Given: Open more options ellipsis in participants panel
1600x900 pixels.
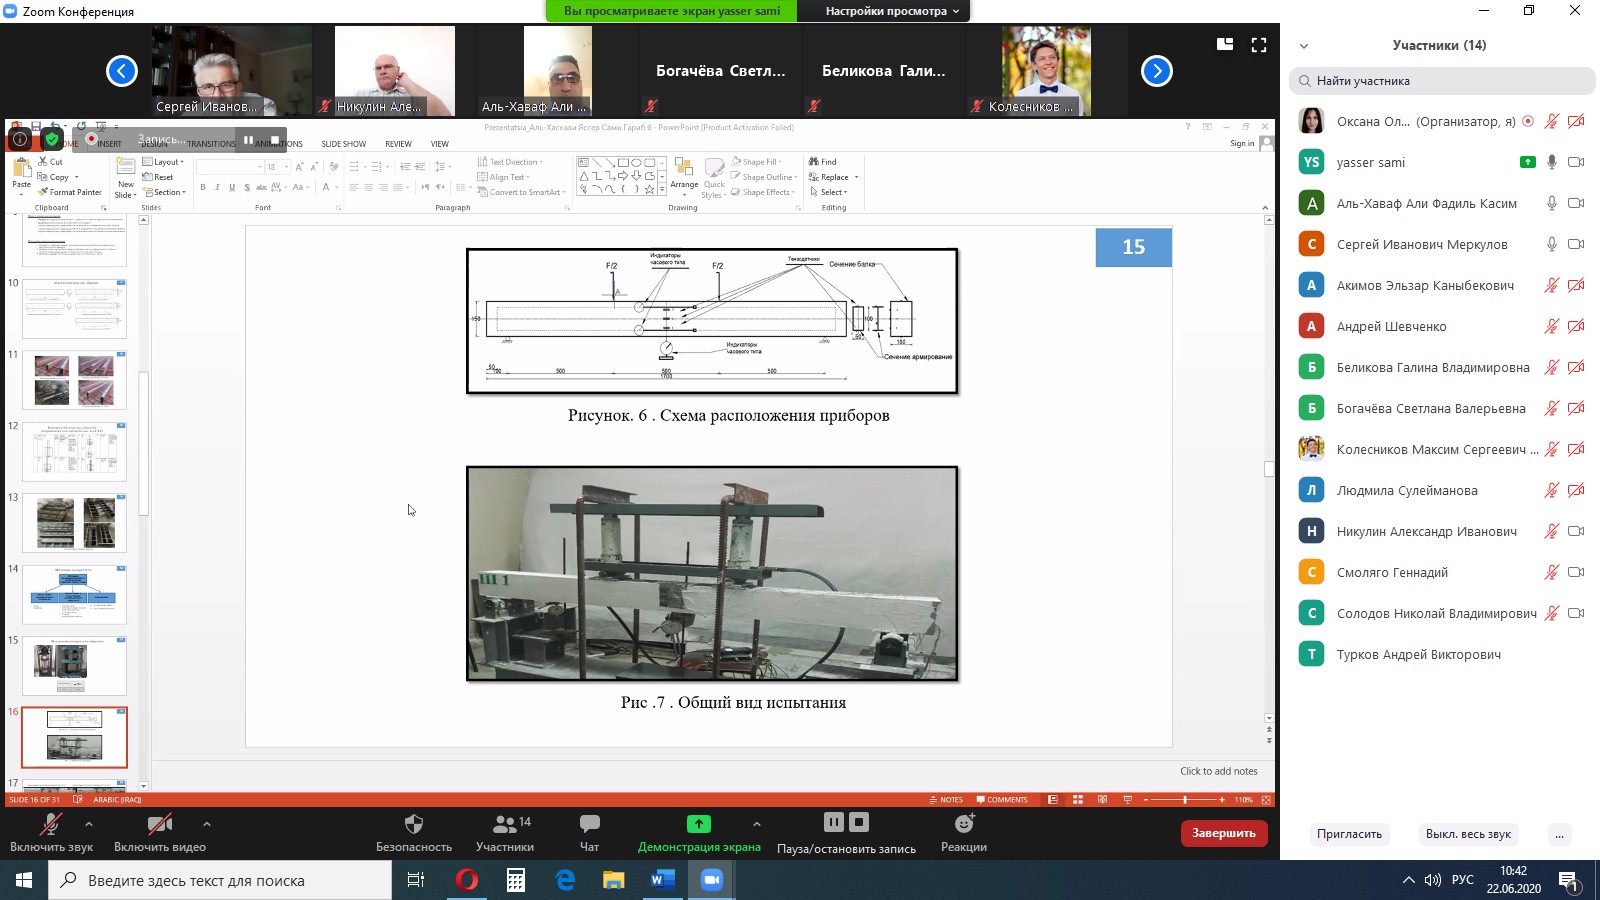Looking at the screenshot, I should tap(1559, 834).
